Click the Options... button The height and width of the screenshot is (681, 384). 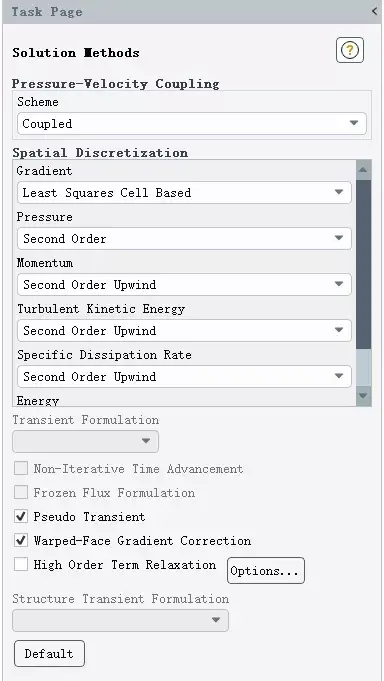[266, 571]
